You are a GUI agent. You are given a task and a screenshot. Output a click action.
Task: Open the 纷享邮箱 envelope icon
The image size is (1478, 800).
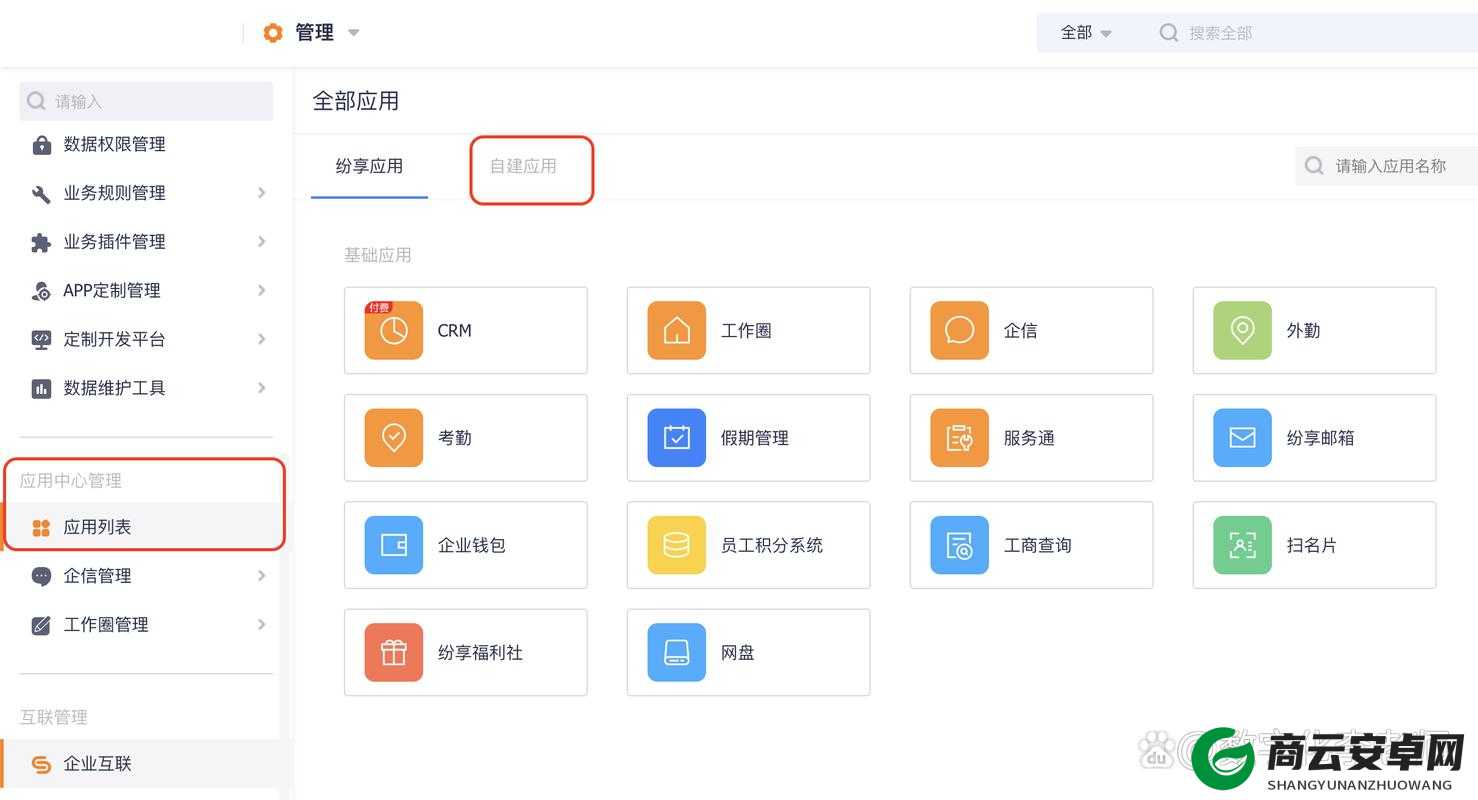tap(1243, 437)
